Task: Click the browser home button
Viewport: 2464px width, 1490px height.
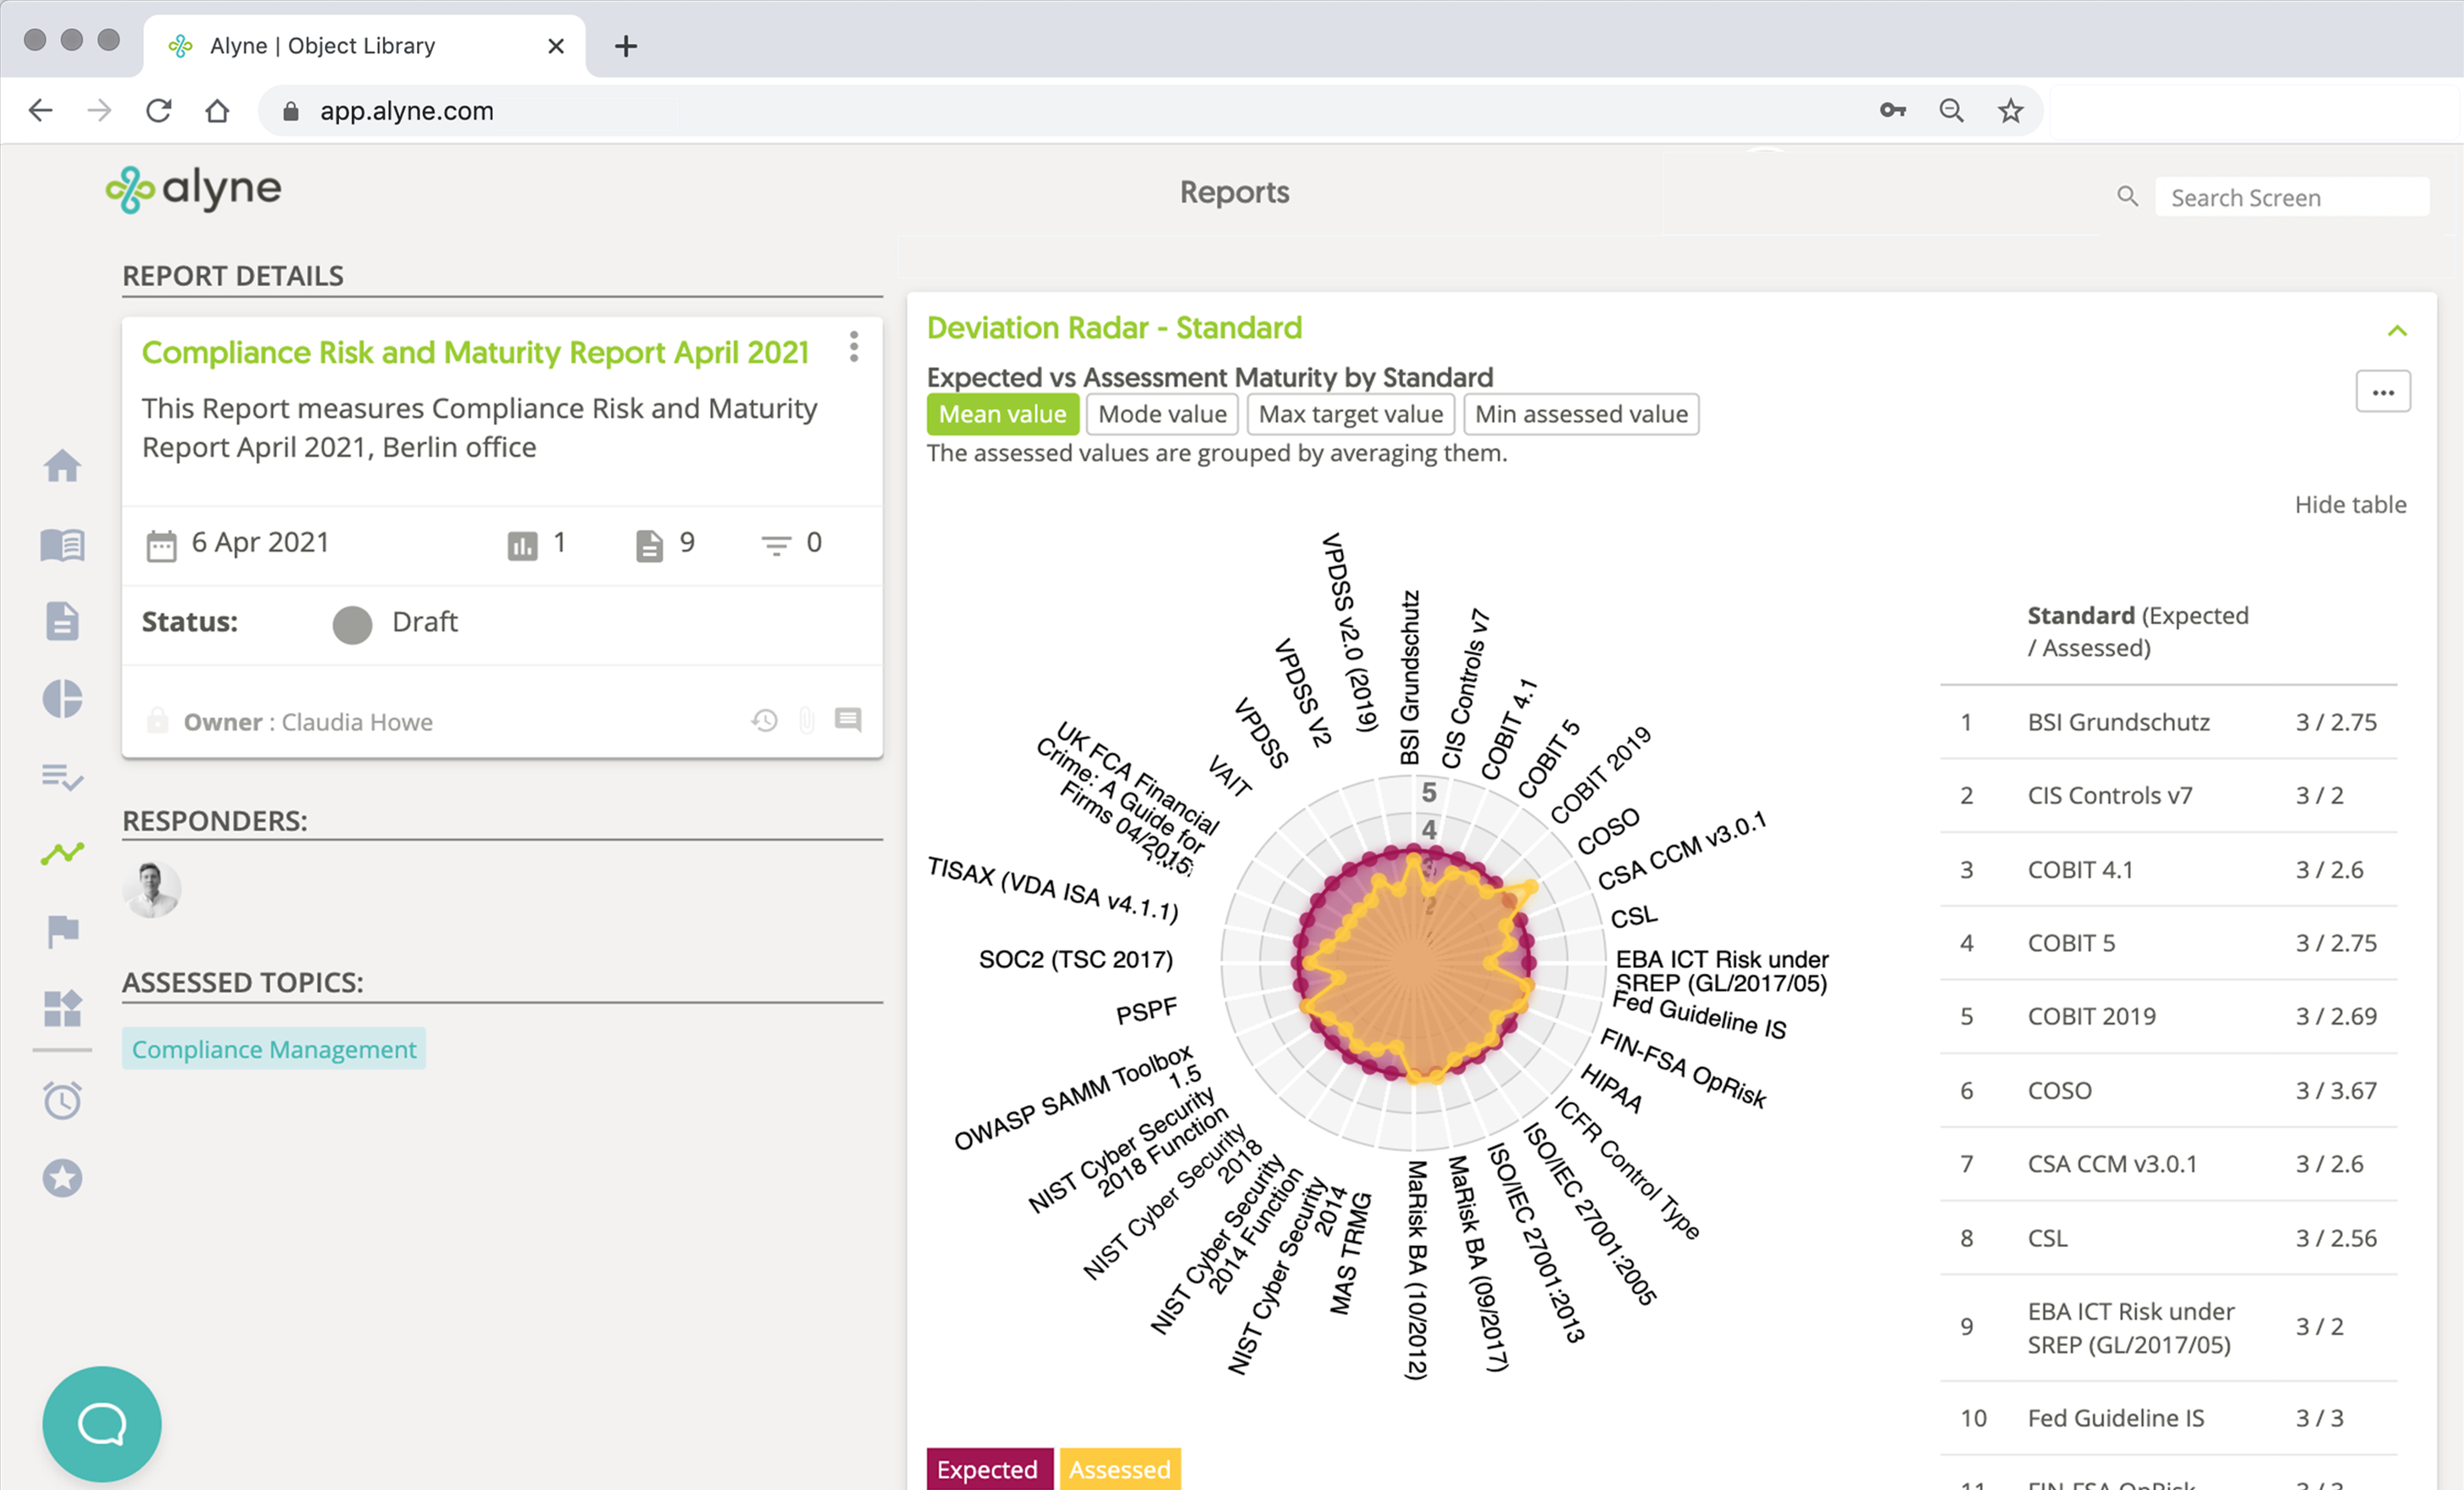Action: tap(217, 110)
